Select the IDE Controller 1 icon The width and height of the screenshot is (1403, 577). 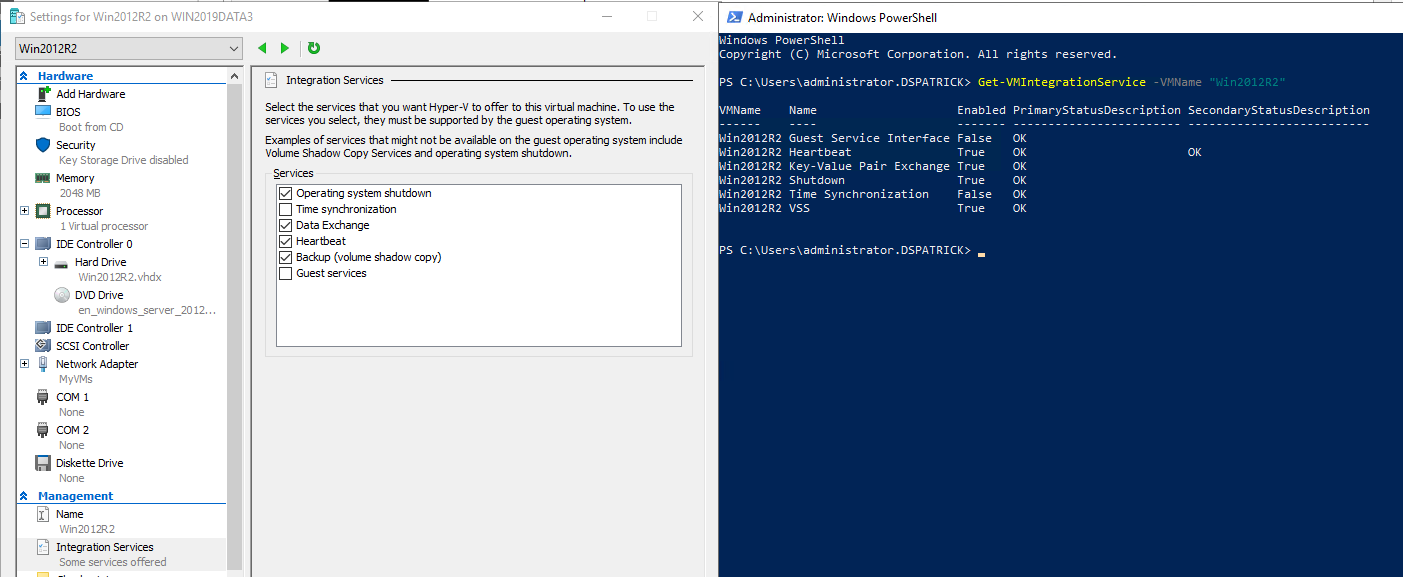point(43,328)
